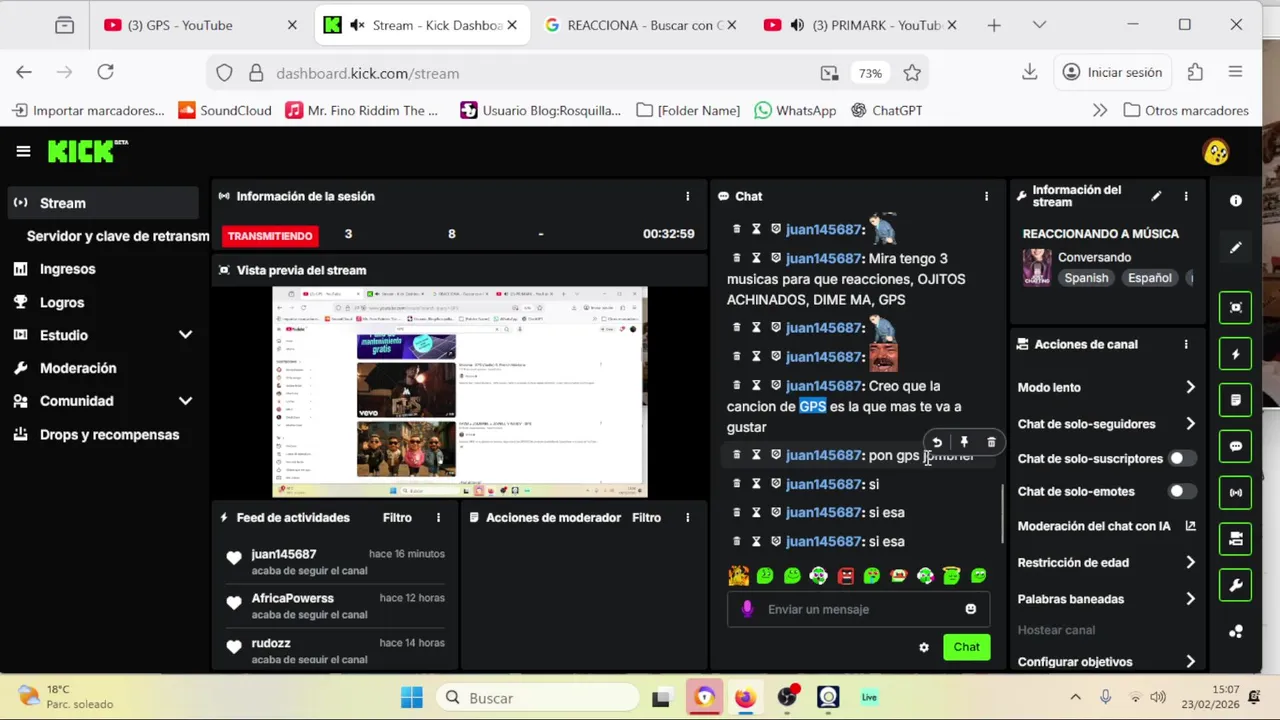Show more bookmarks overflow chevron
Screen dimensions: 1280x720
click(1100, 110)
